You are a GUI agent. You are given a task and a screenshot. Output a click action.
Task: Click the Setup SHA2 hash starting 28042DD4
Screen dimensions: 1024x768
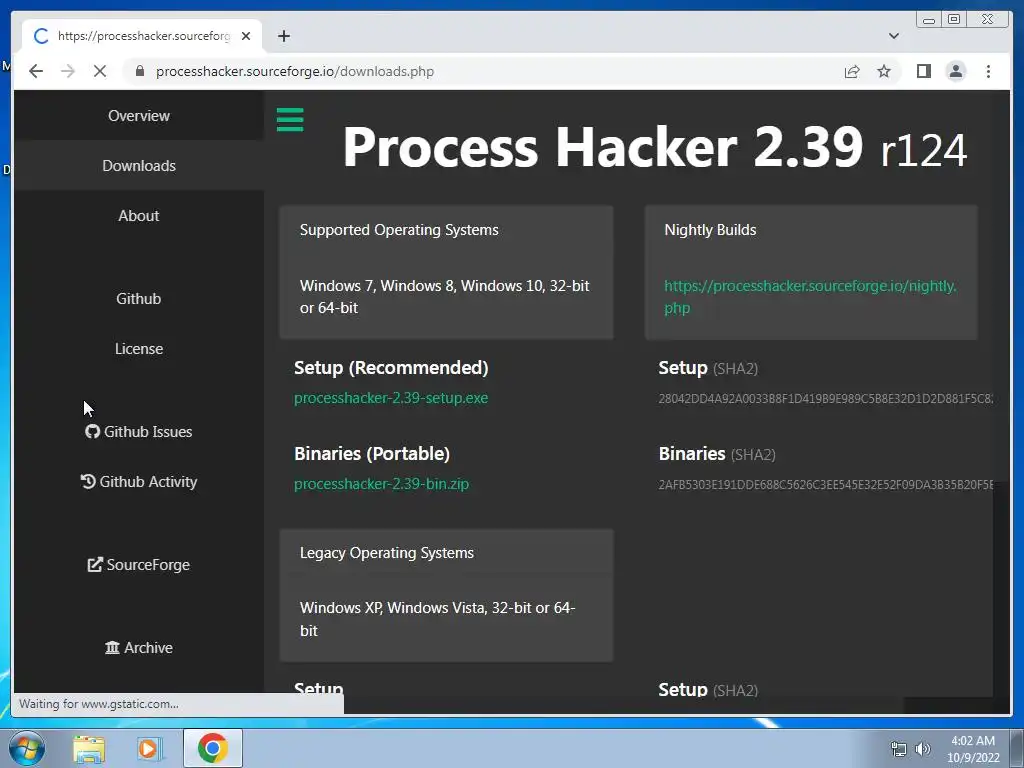point(825,398)
